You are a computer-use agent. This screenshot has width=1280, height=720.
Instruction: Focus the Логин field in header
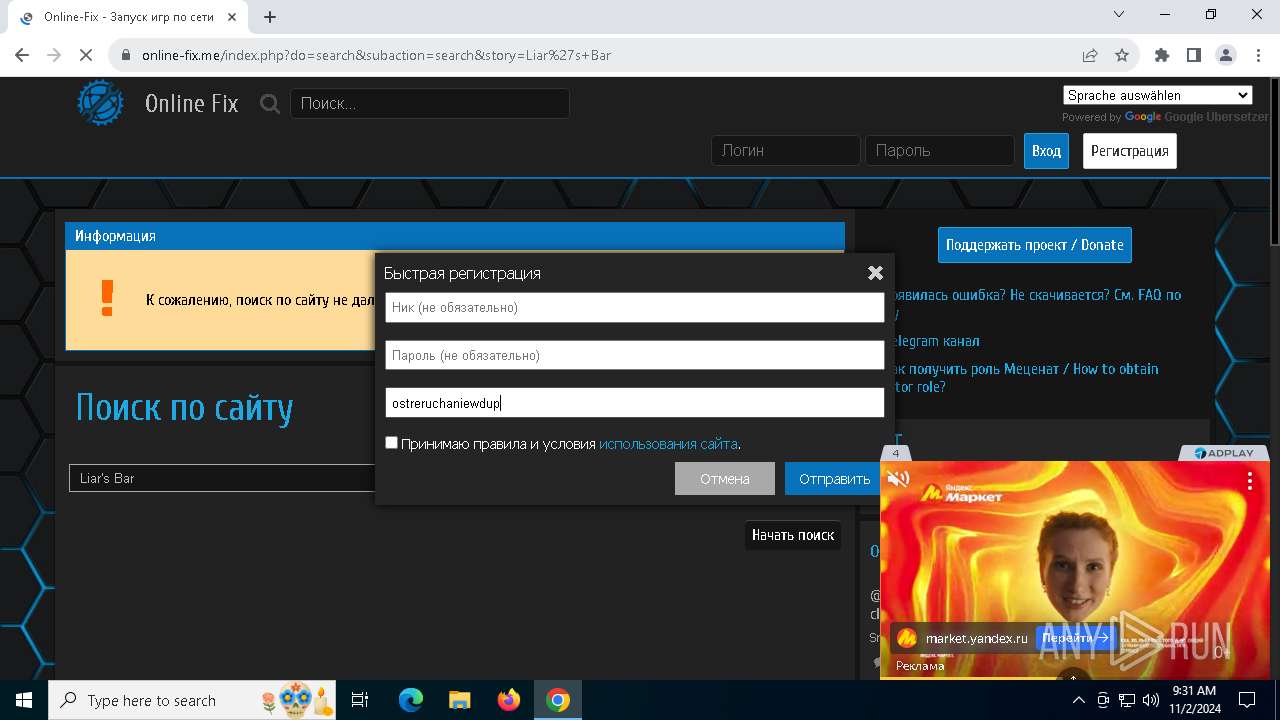click(786, 151)
